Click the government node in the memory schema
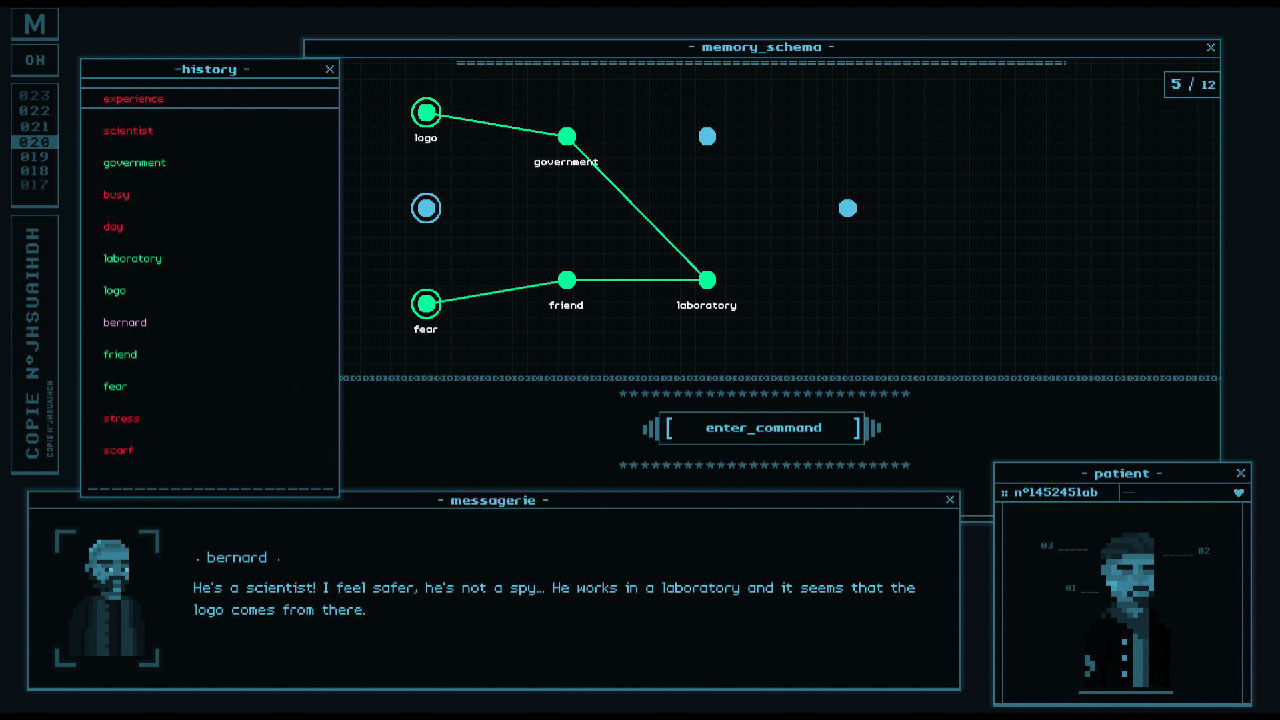Image resolution: width=1280 pixels, height=720 pixels. 567,136
